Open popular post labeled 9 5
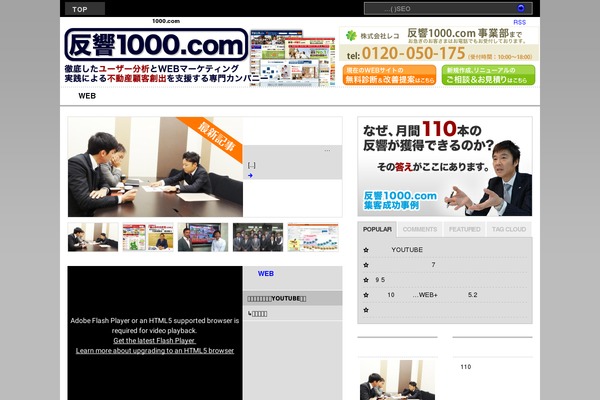 pyautogui.click(x=380, y=280)
